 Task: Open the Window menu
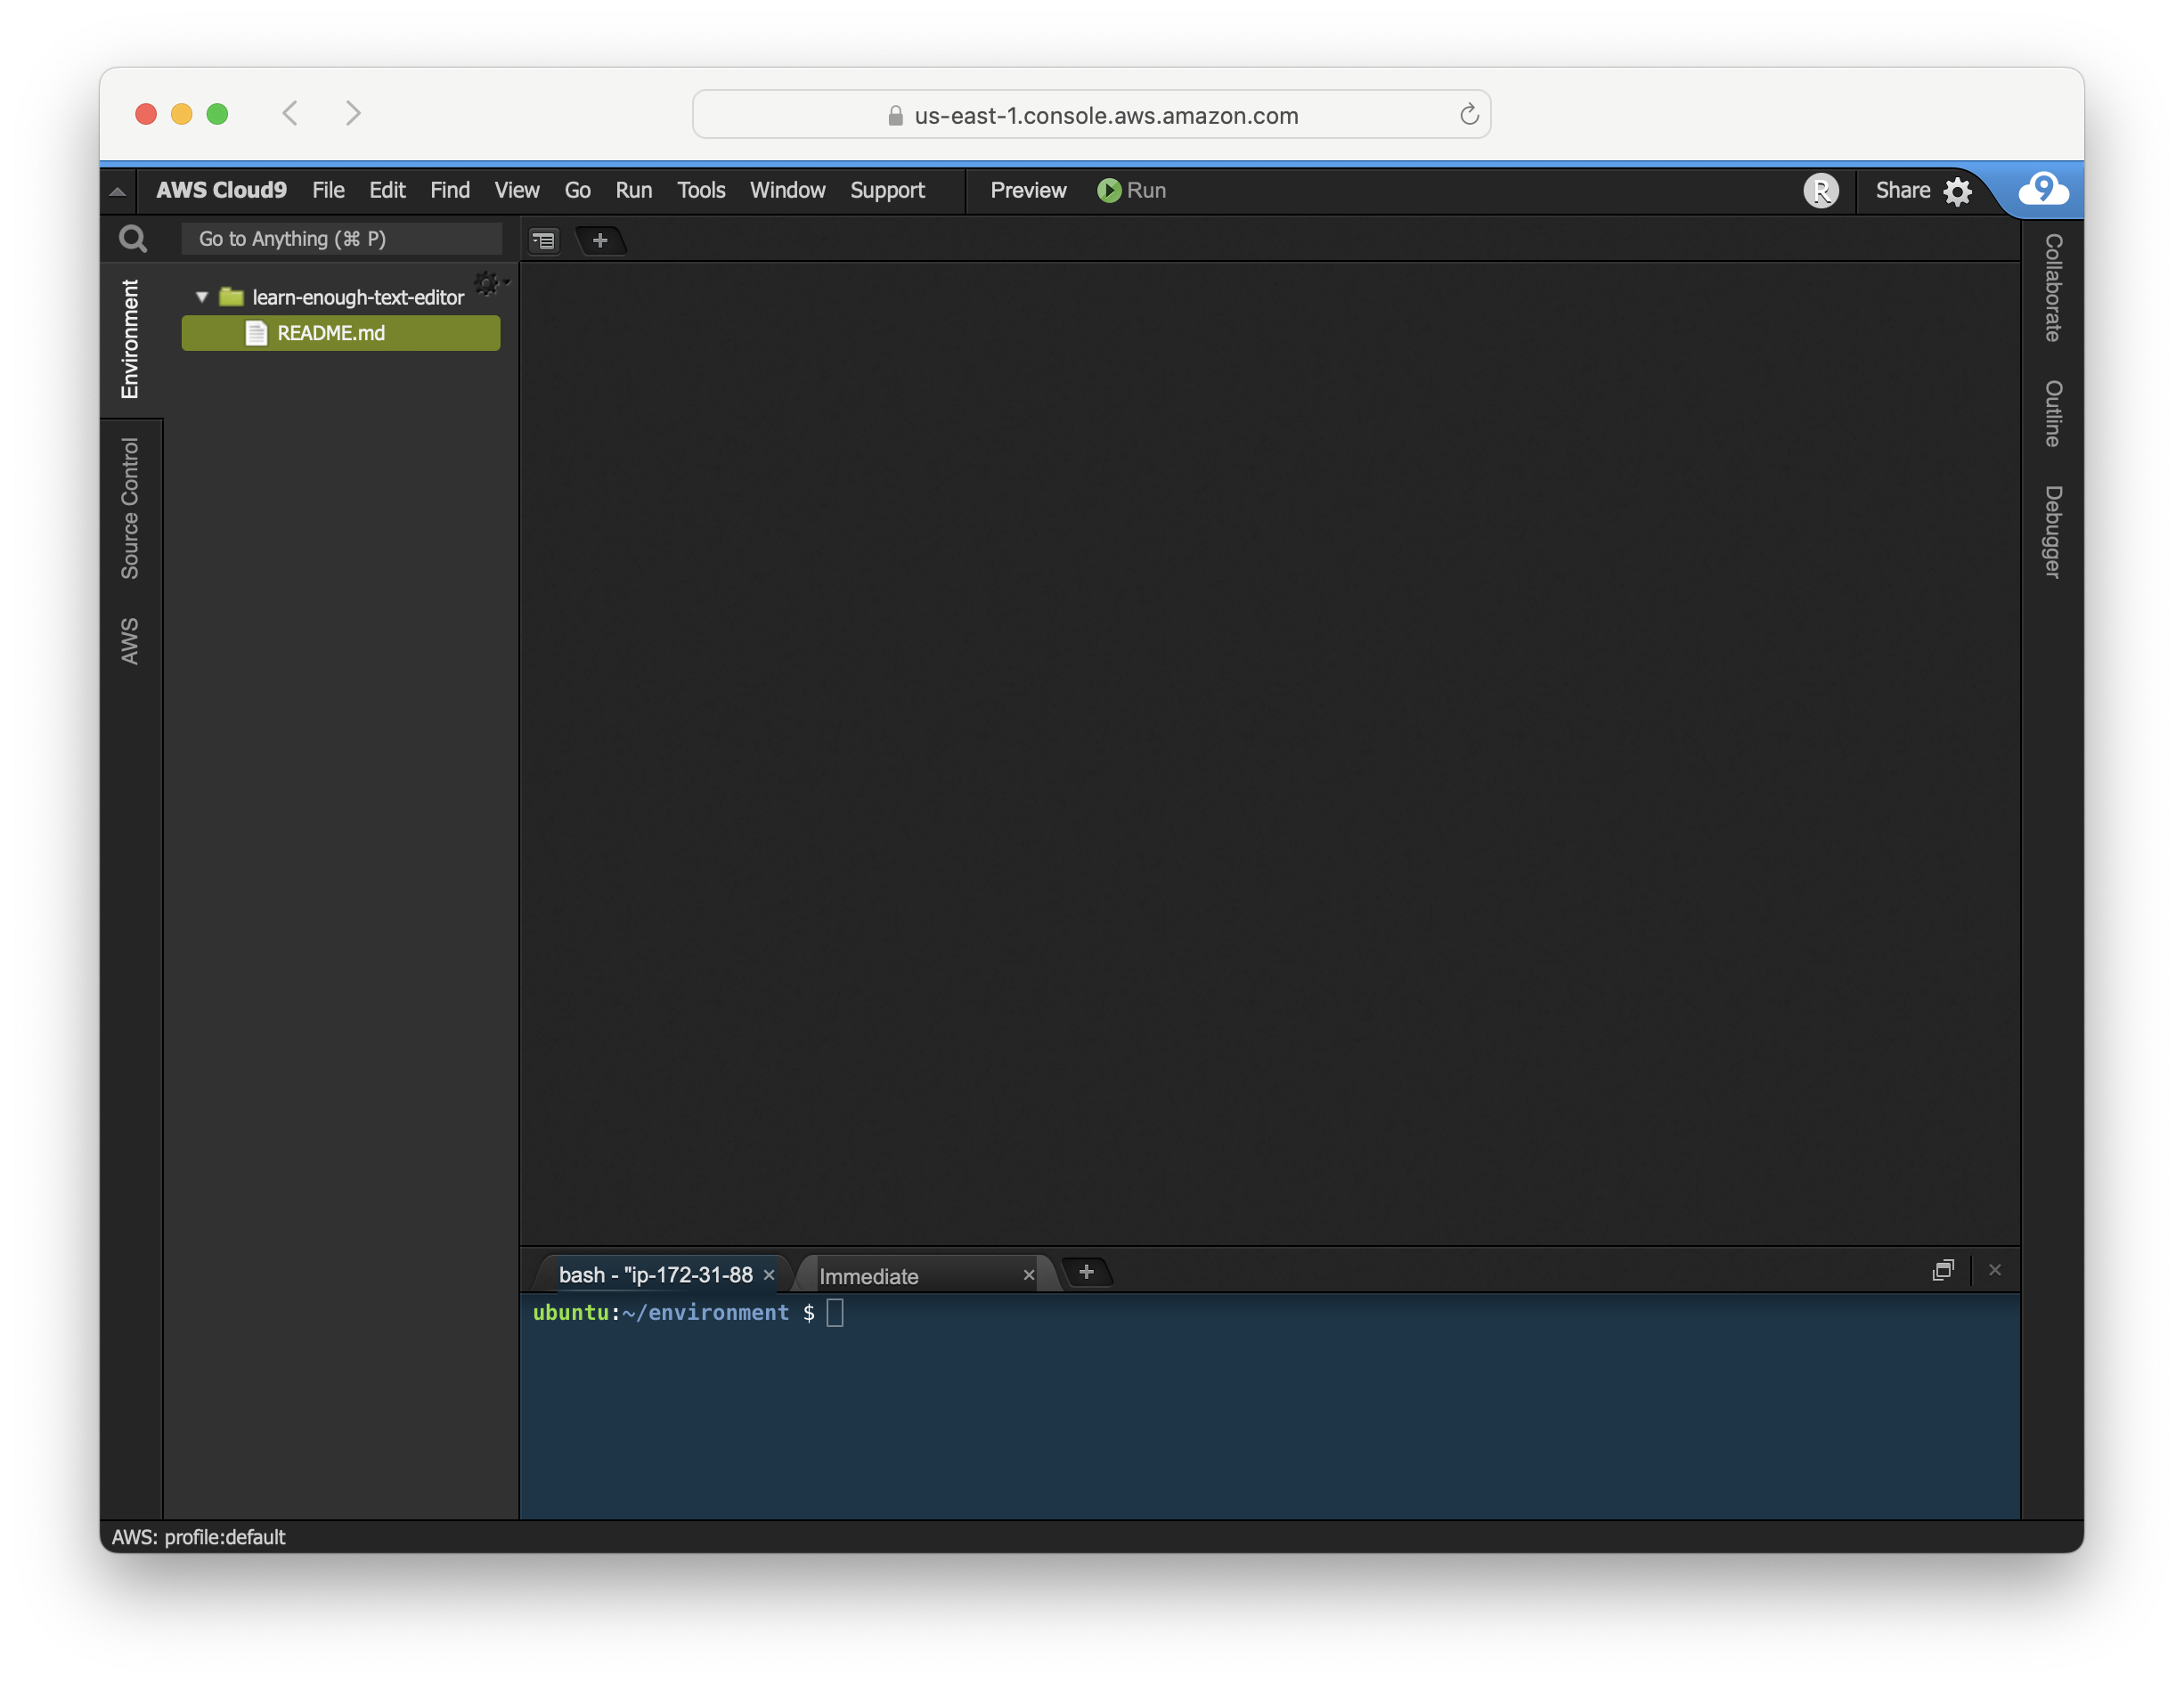787,191
